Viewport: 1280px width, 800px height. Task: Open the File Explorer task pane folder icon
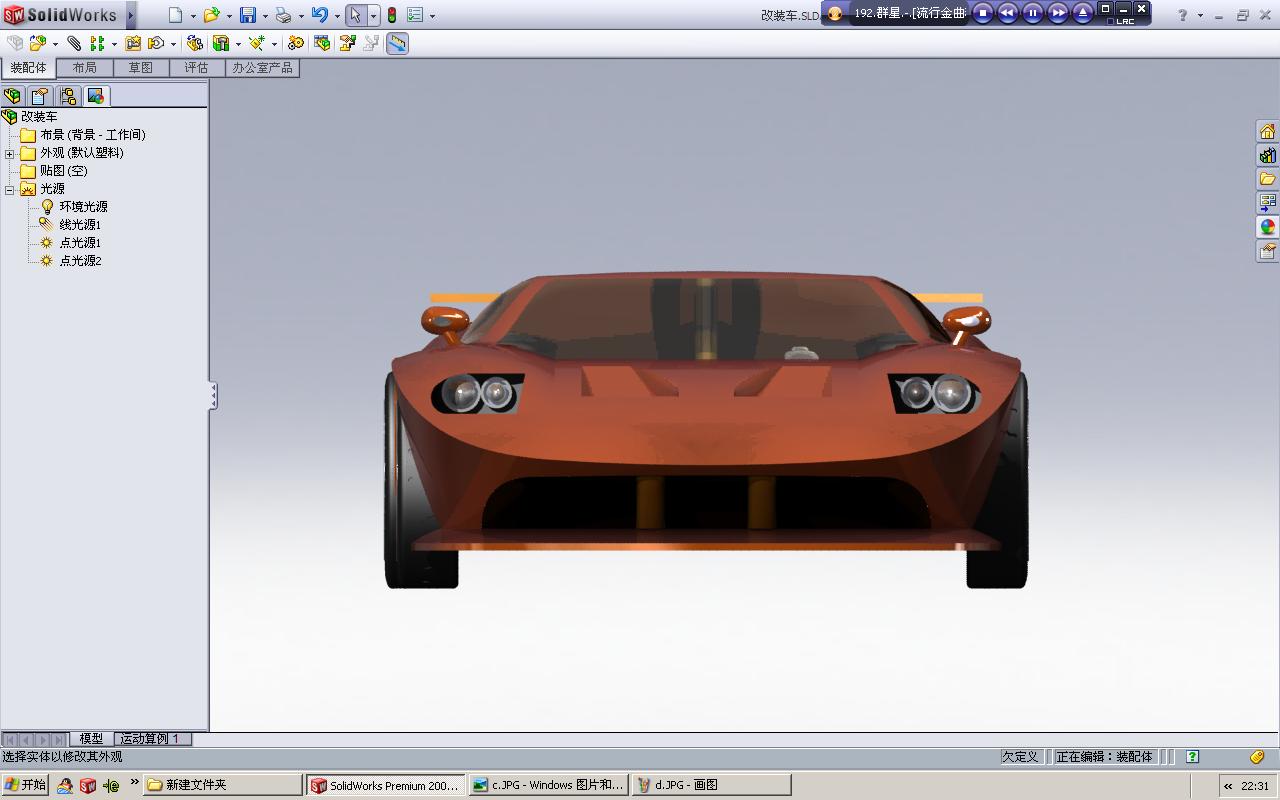(1268, 179)
